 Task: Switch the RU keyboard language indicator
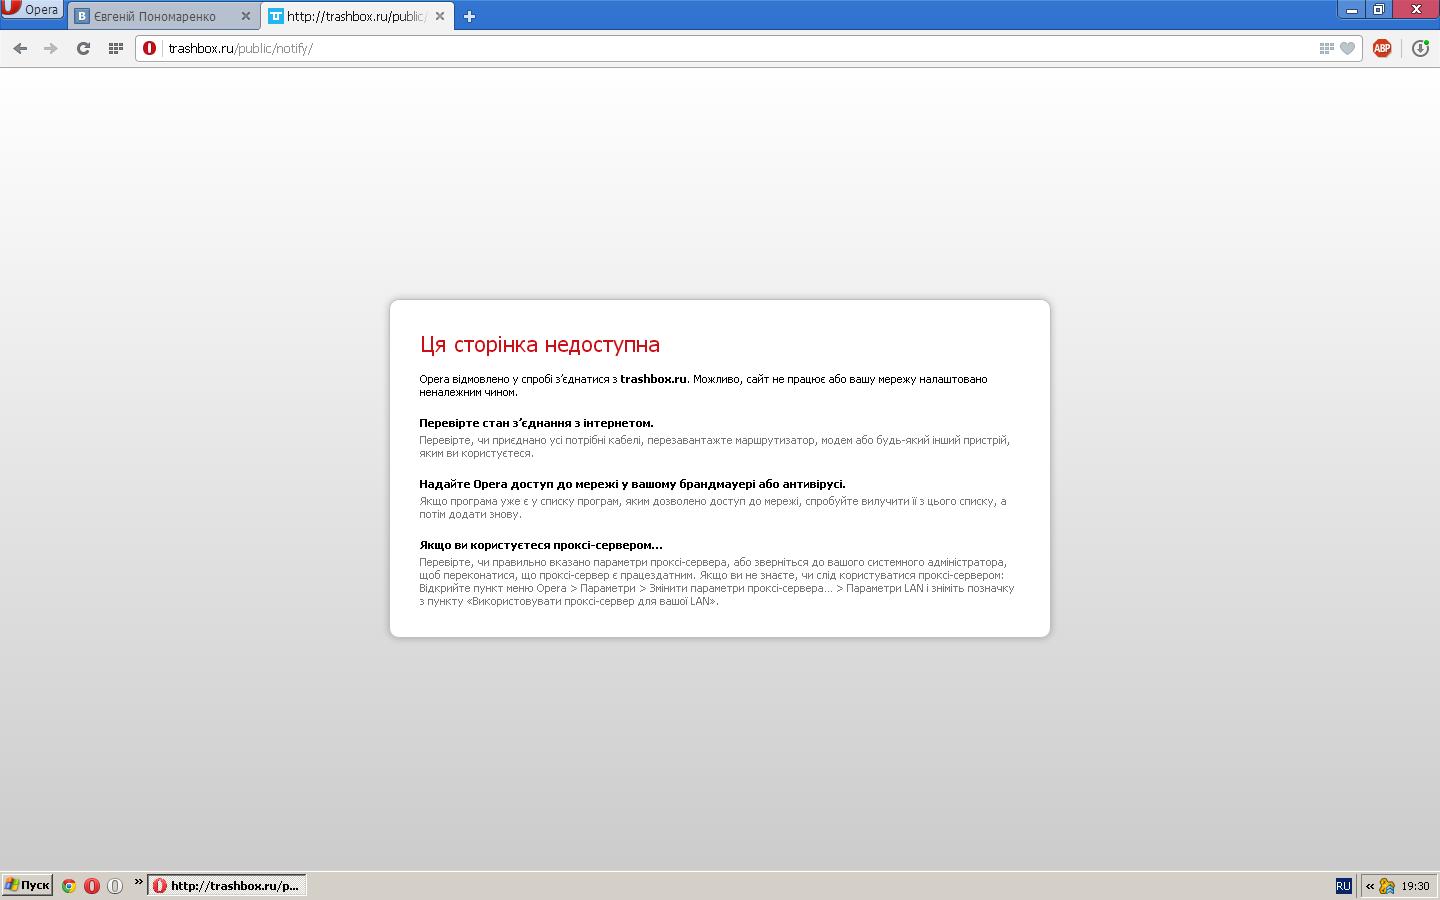pyautogui.click(x=1343, y=886)
